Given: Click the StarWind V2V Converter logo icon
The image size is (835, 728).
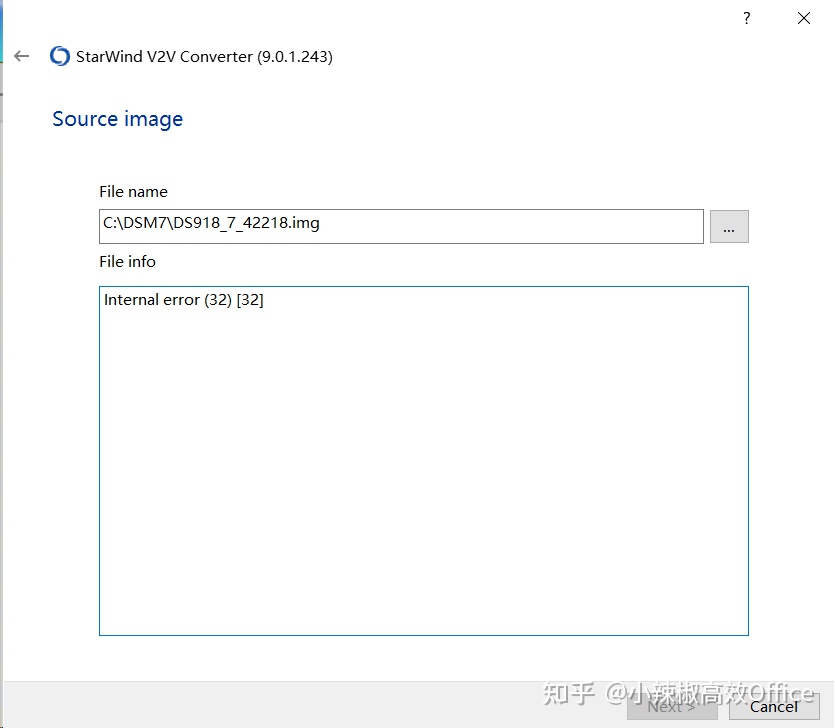Looking at the screenshot, I should [60, 56].
